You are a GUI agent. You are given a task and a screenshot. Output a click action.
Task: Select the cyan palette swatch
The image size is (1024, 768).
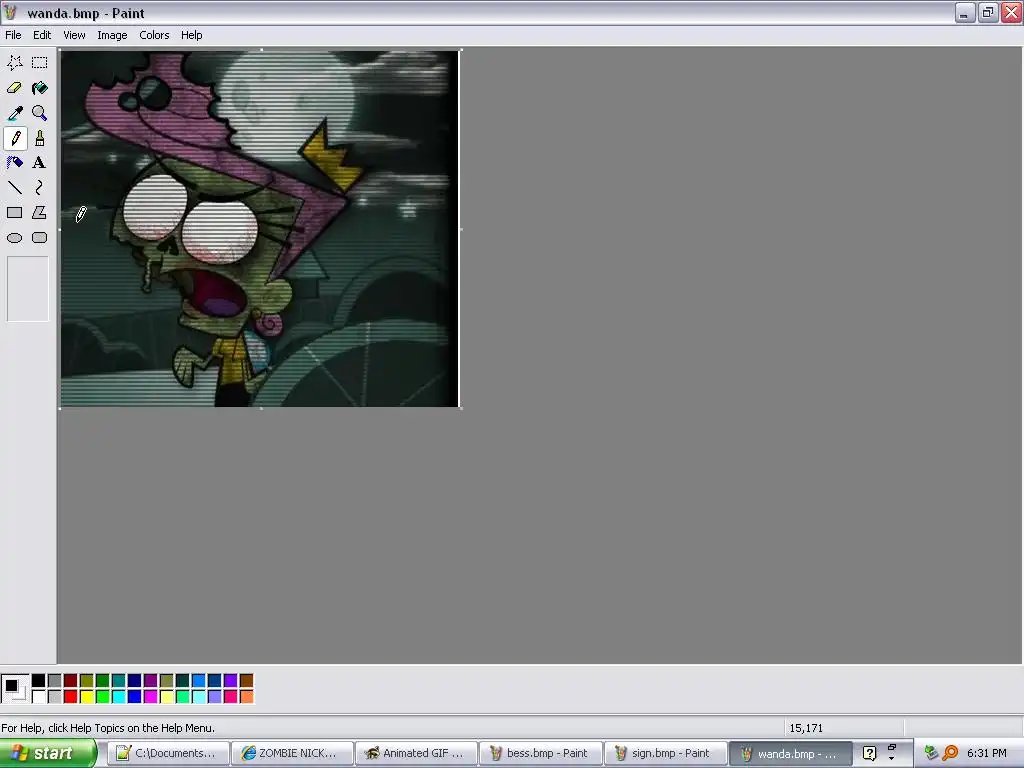119,697
